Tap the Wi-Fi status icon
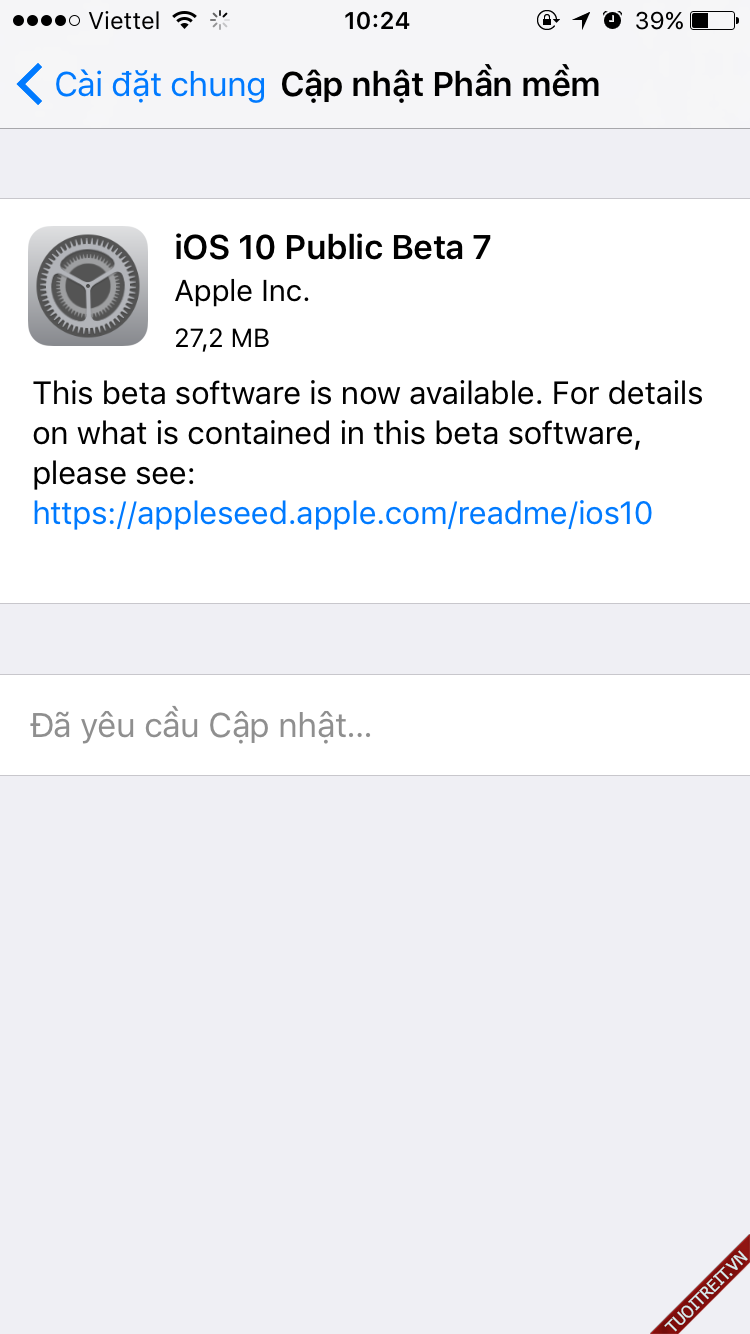Image resolution: width=750 pixels, height=1334 pixels. [x=184, y=20]
